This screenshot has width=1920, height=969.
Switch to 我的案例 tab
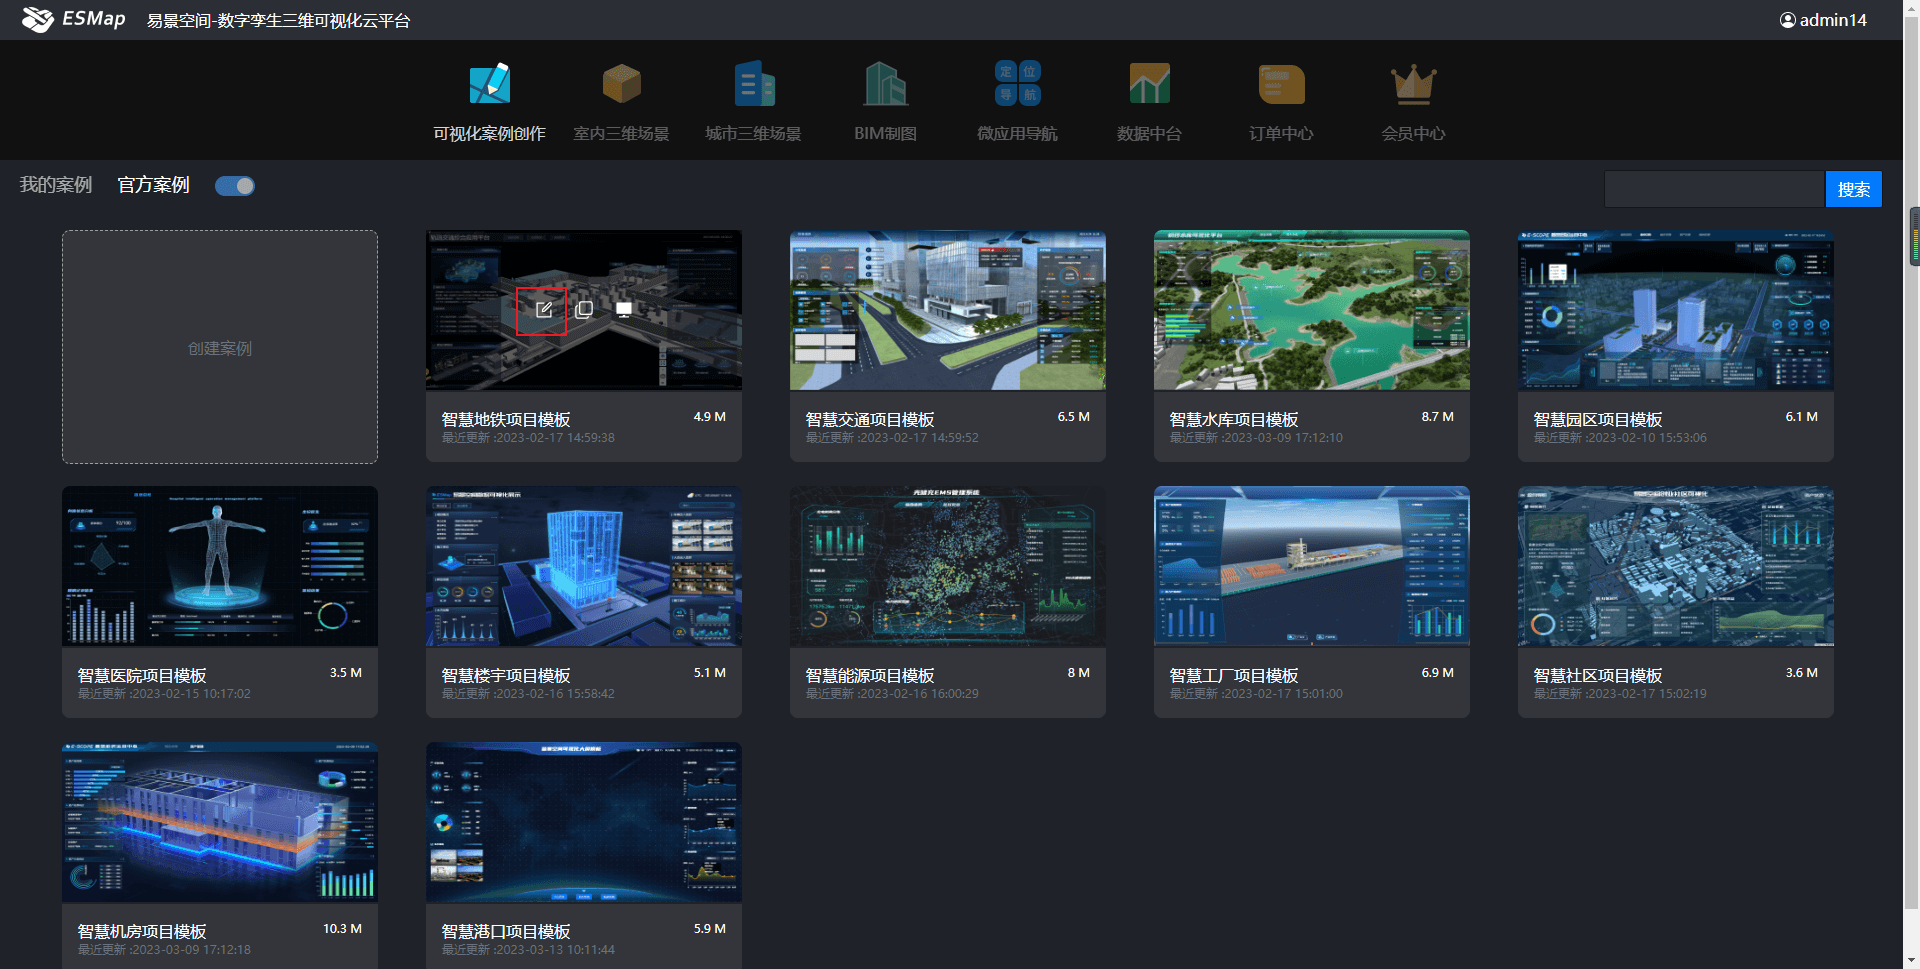click(56, 185)
